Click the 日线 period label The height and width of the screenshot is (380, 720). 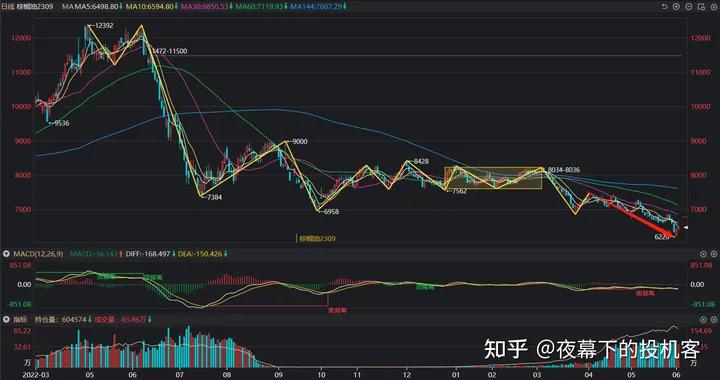[x=9, y=7]
